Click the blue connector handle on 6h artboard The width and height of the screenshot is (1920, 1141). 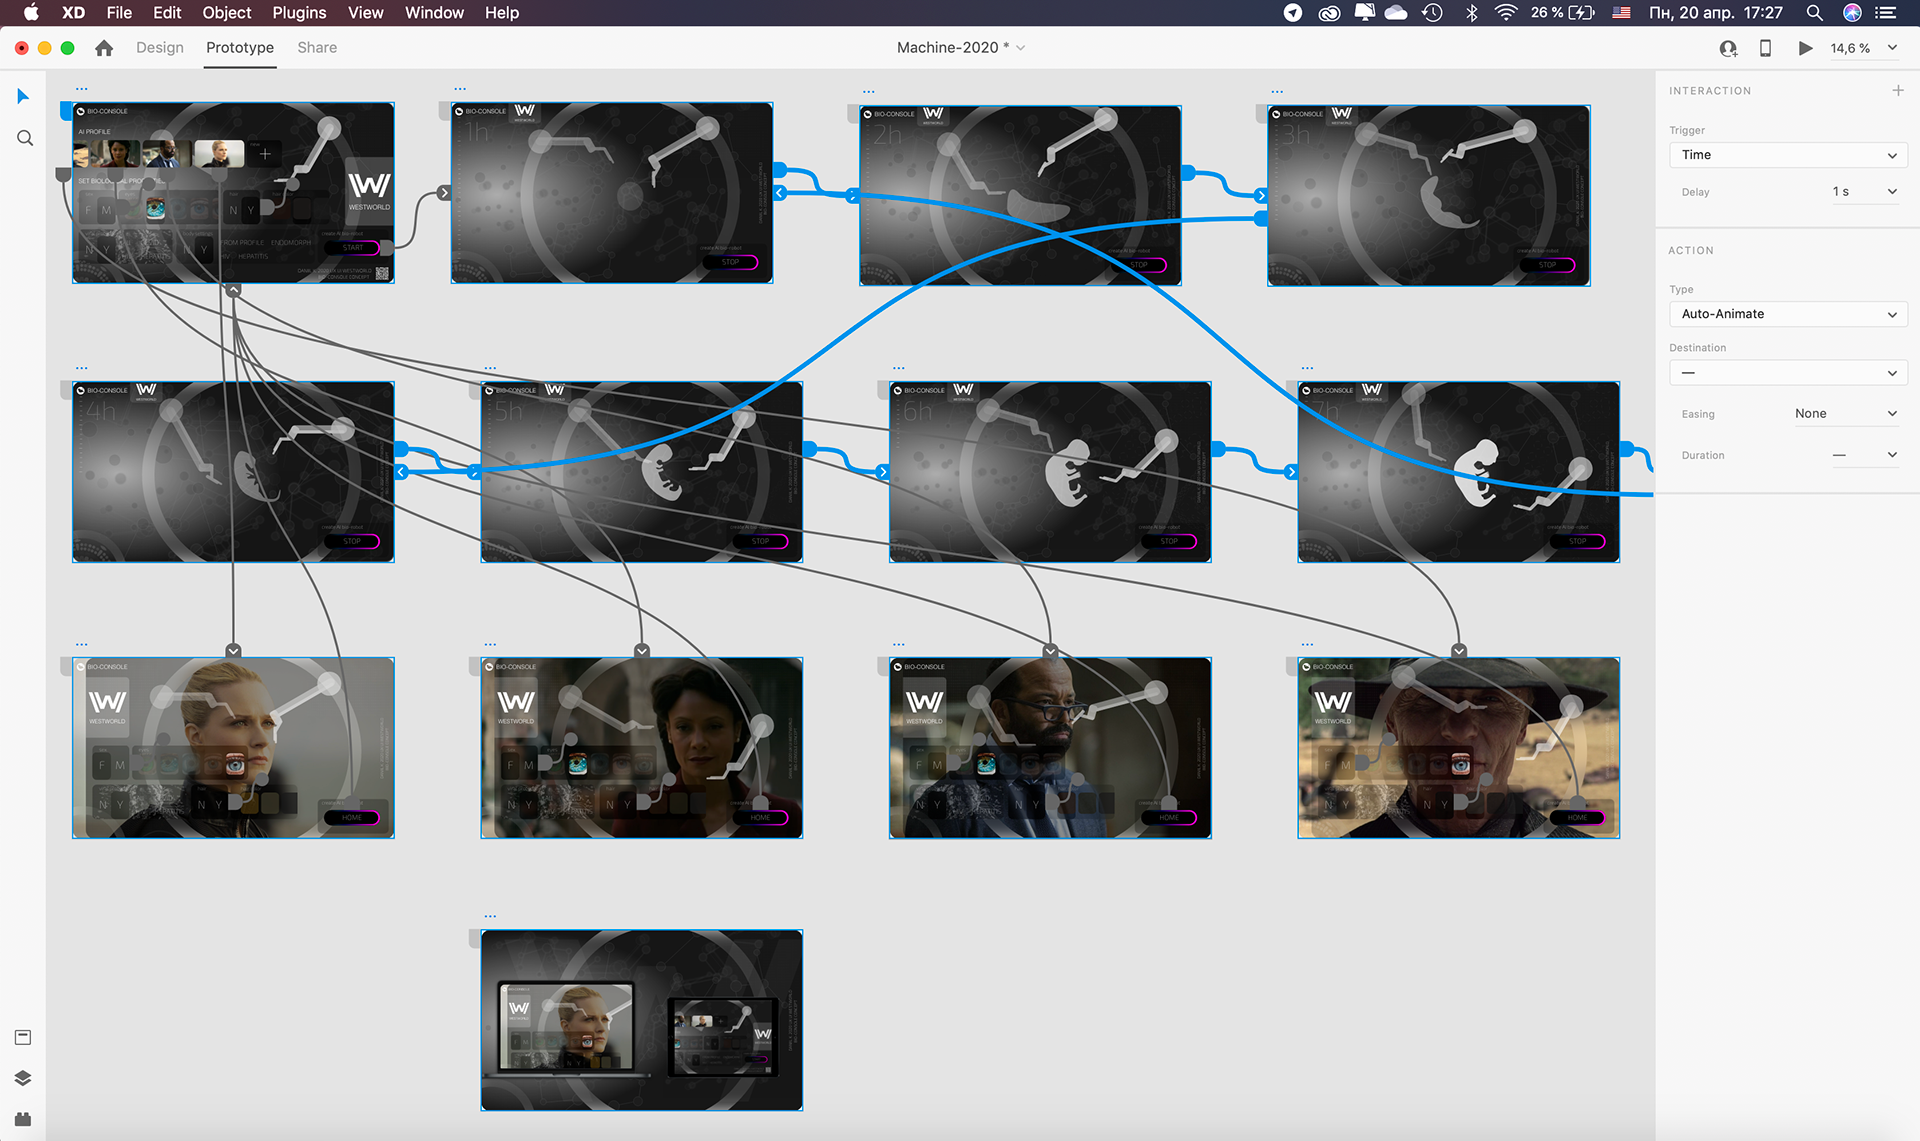pos(1218,449)
